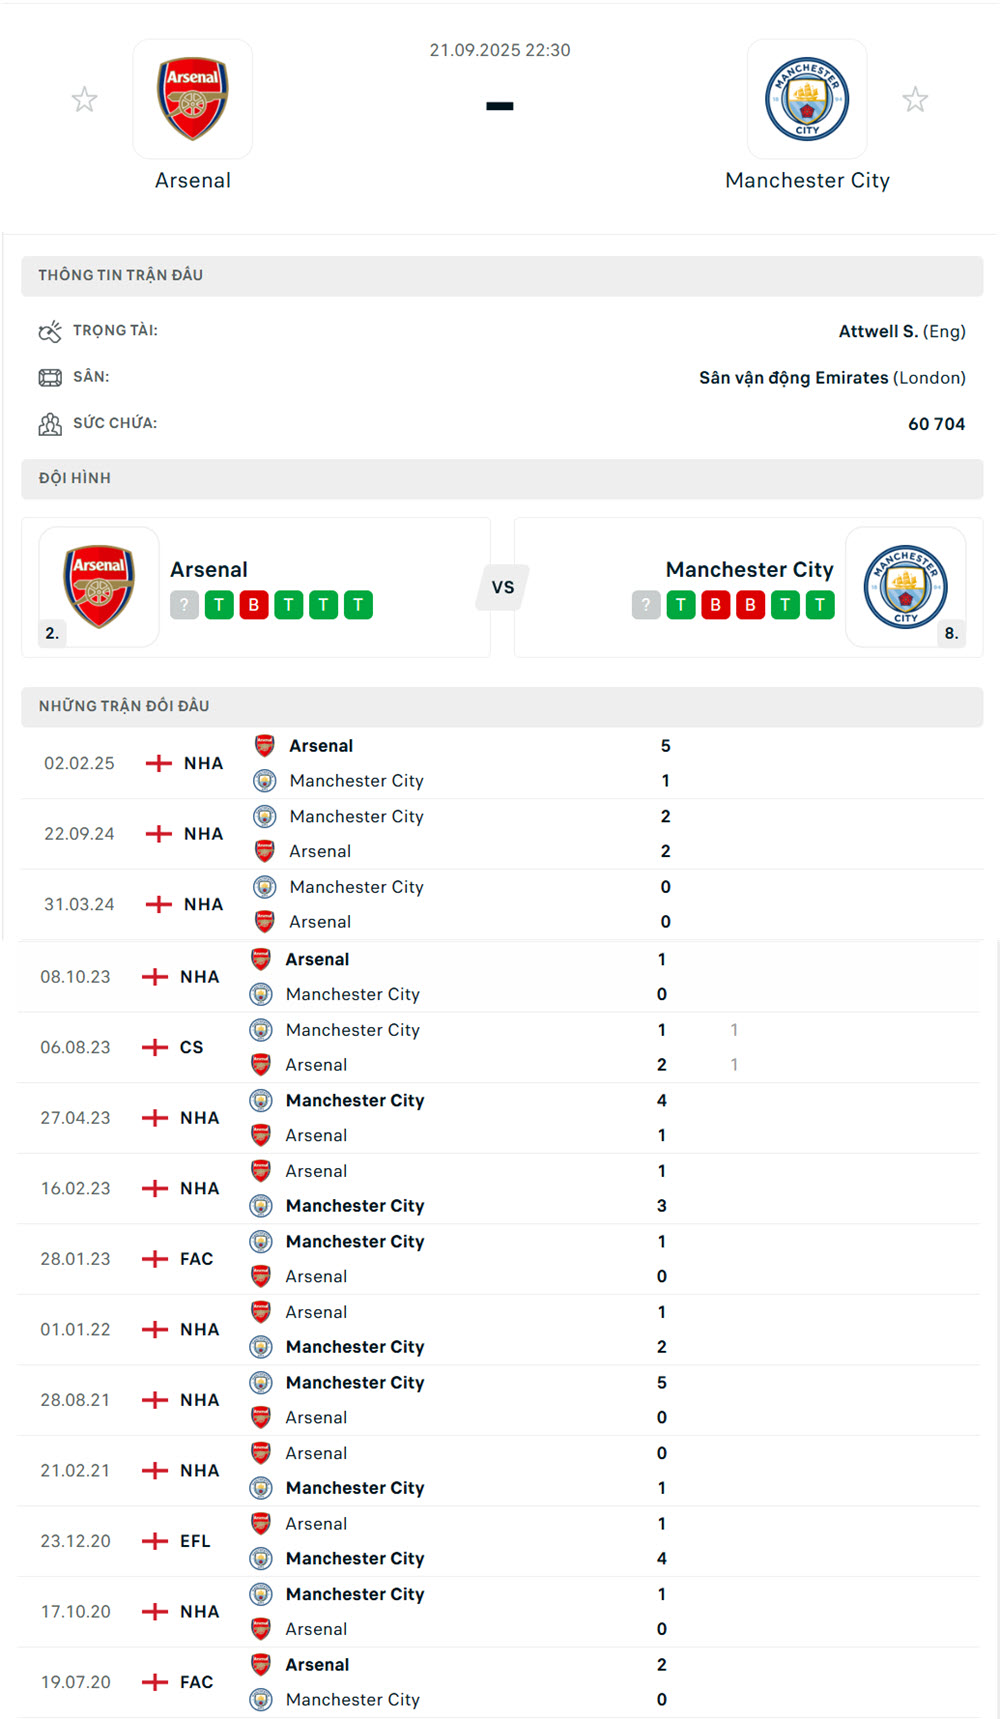Image resolution: width=1000 pixels, height=1719 pixels.
Task: Toggle the favorite star next to Manchester City
Action: [x=916, y=99]
